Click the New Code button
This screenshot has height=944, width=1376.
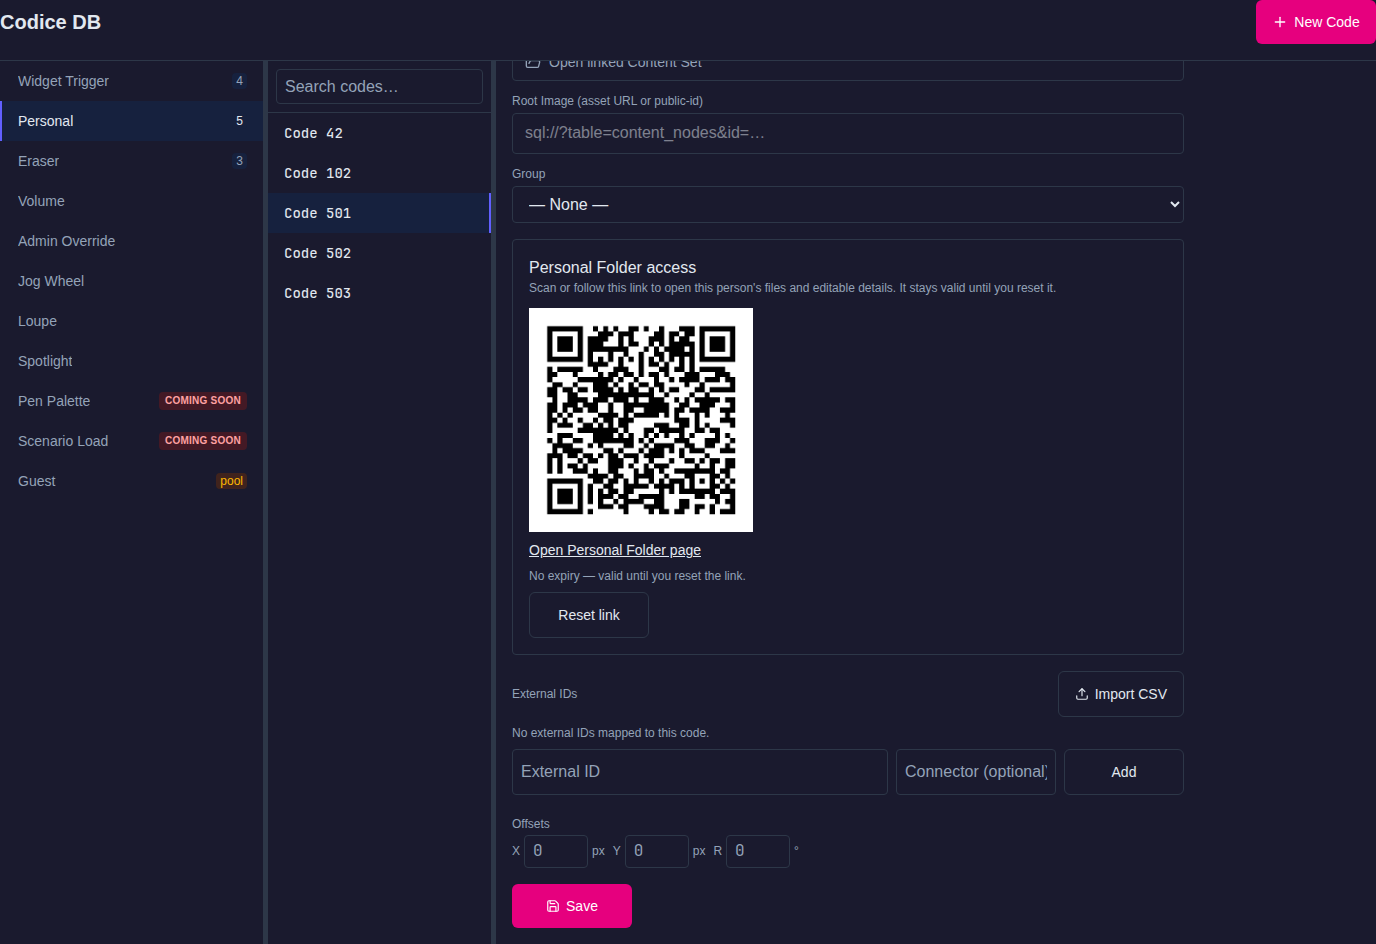[x=1315, y=22]
